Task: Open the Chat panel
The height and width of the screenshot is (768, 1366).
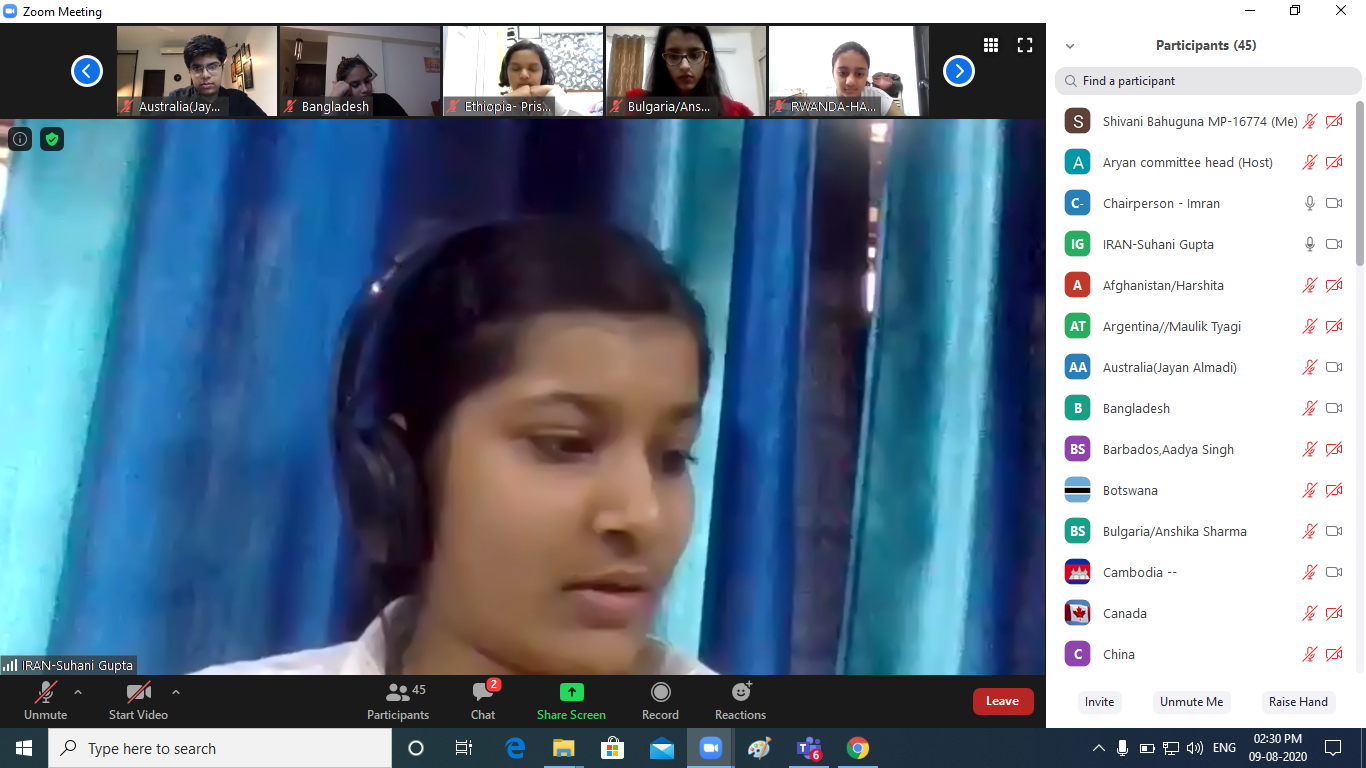Action: click(x=483, y=700)
